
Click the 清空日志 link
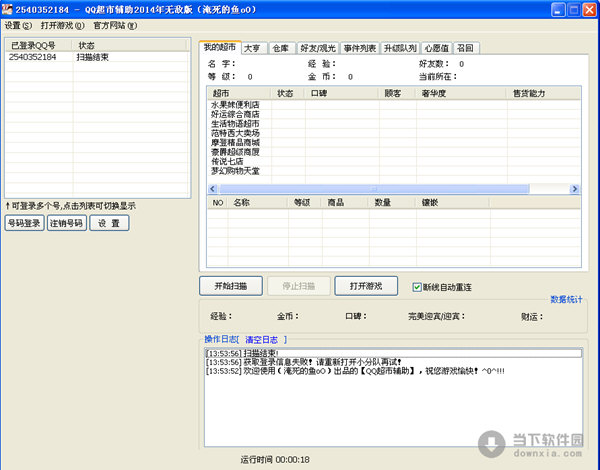261,339
